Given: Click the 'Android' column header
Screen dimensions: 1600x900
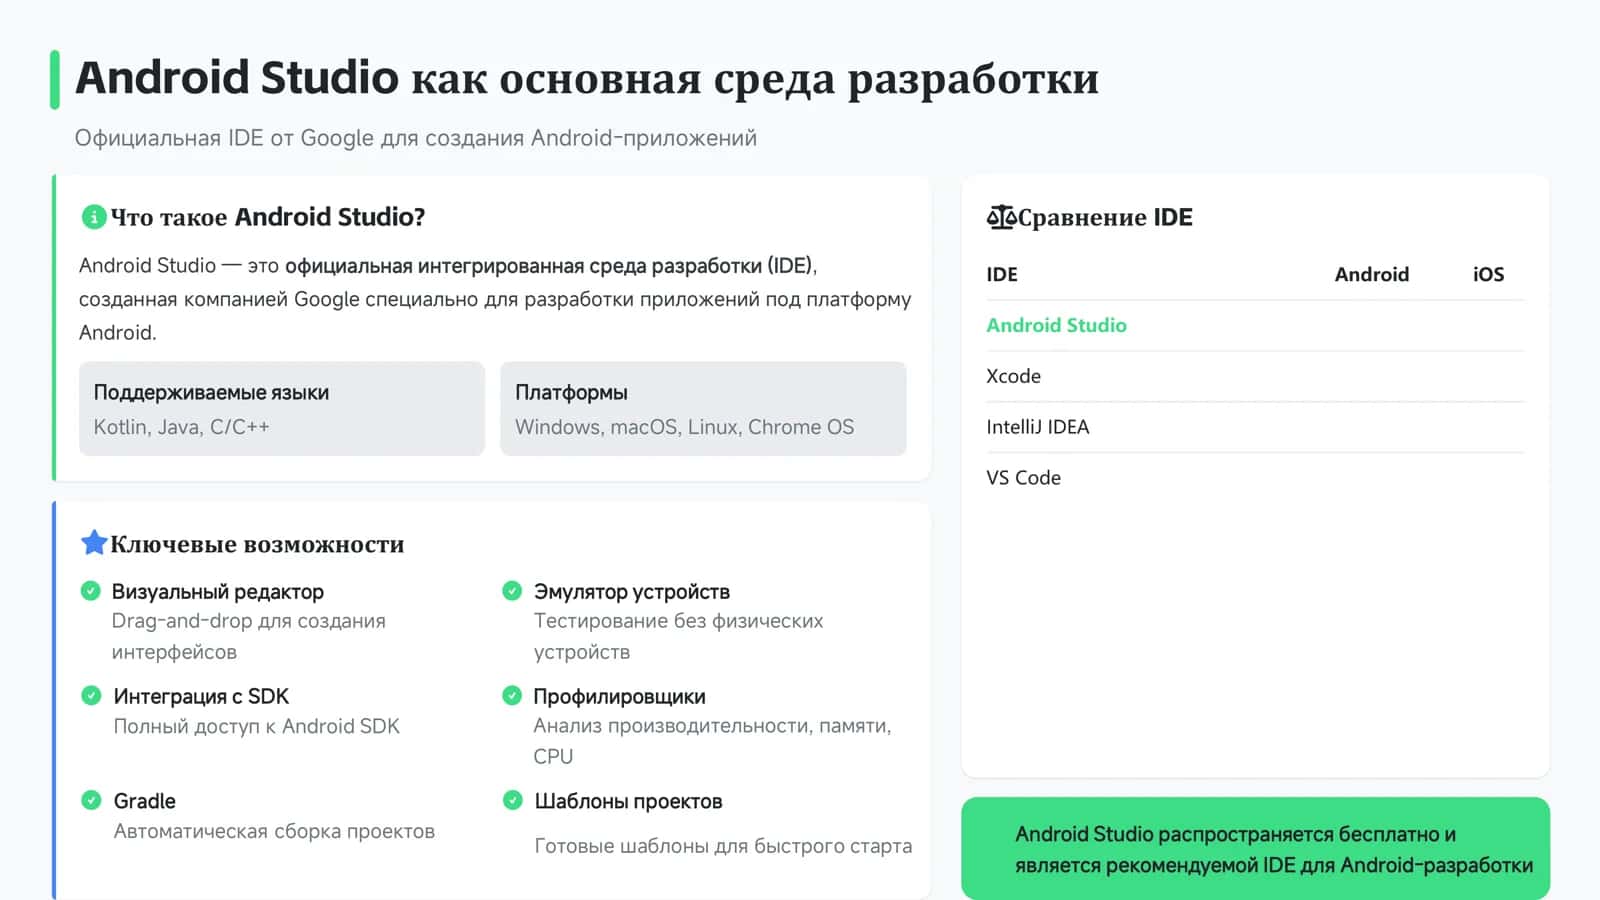Looking at the screenshot, I should pyautogui.click(x=1372, y=274).
